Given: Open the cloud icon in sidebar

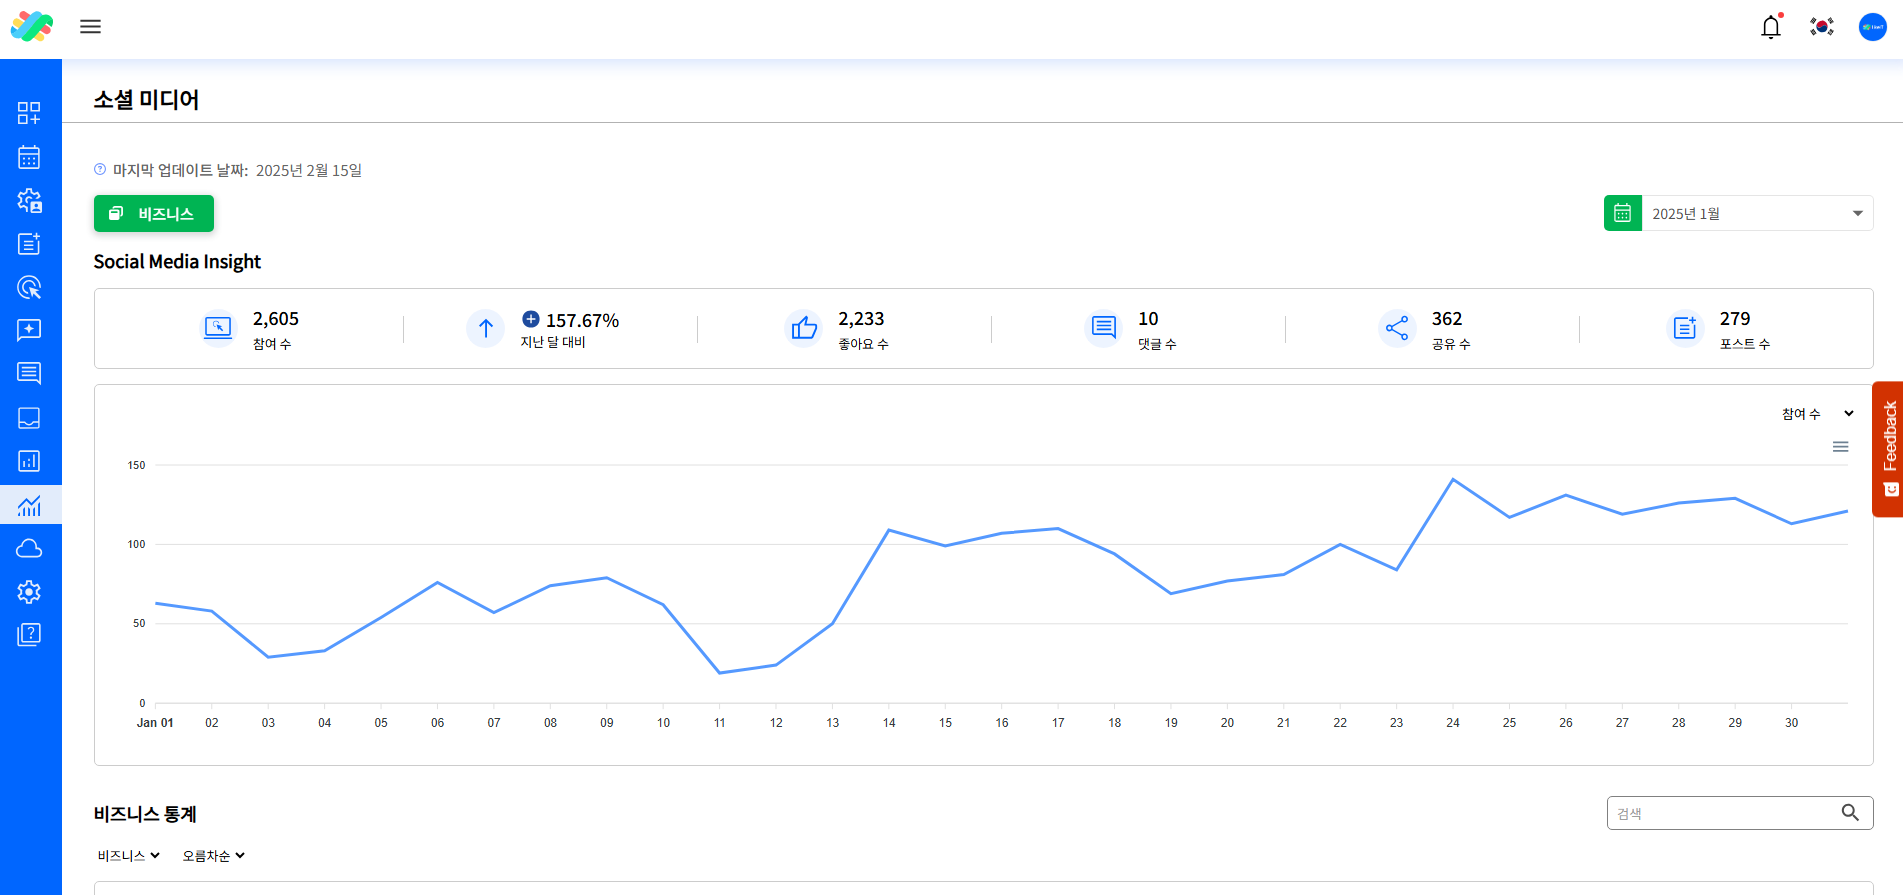Looking at the screenshot, I should click(29, 548).
